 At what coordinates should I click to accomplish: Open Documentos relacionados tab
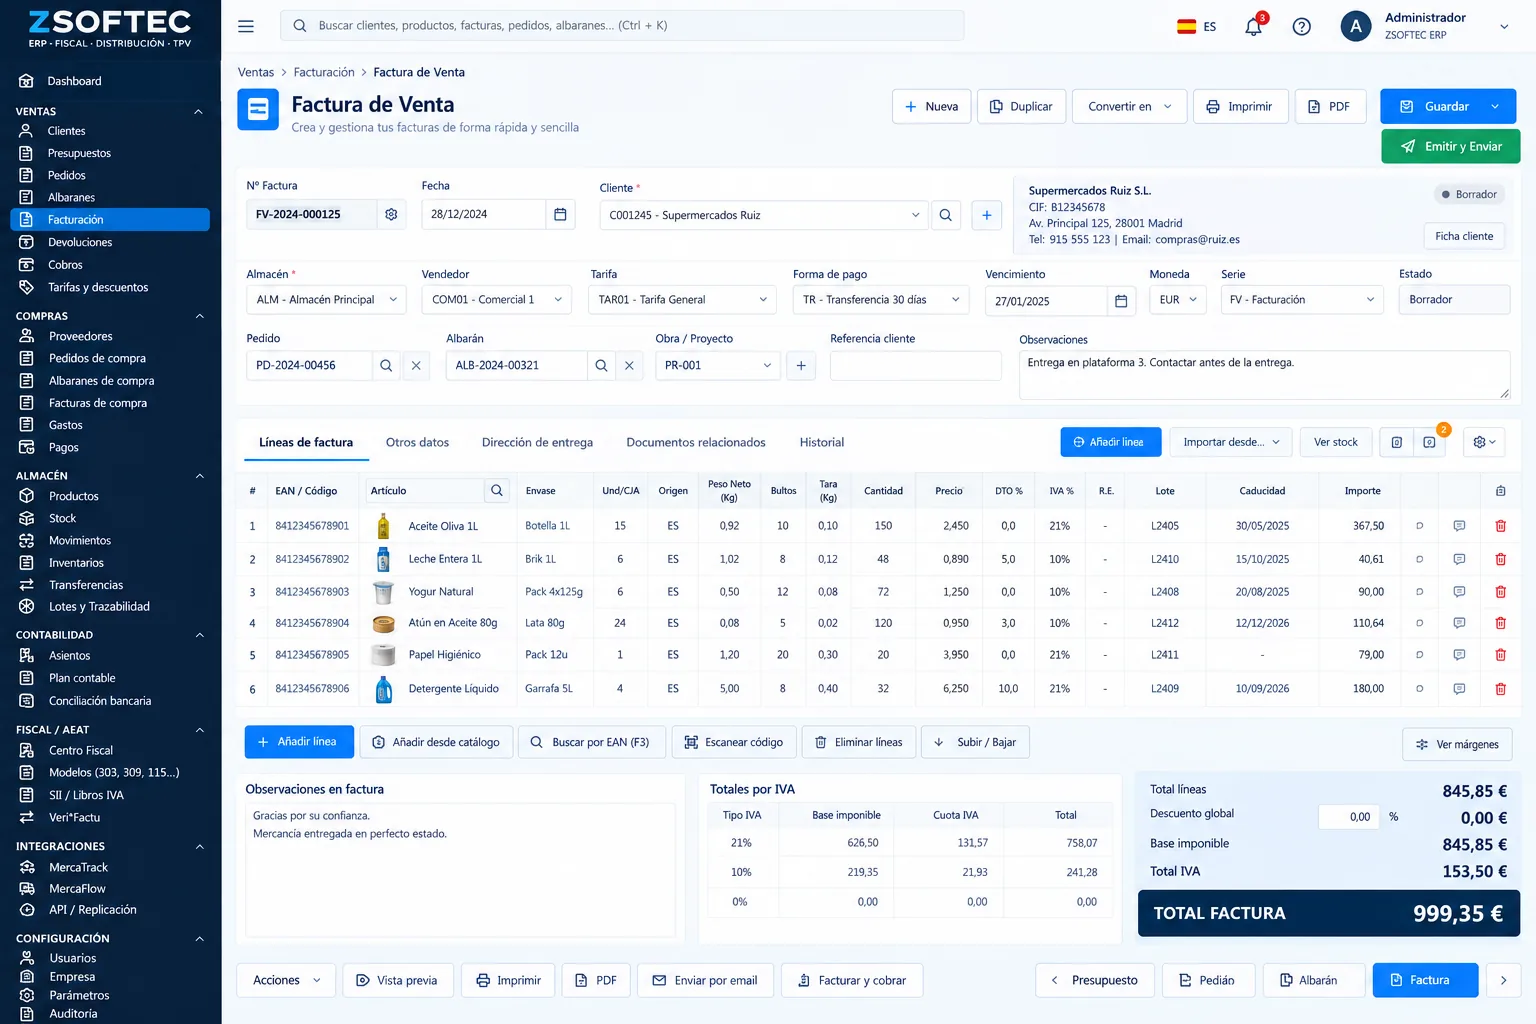point(696,442)
